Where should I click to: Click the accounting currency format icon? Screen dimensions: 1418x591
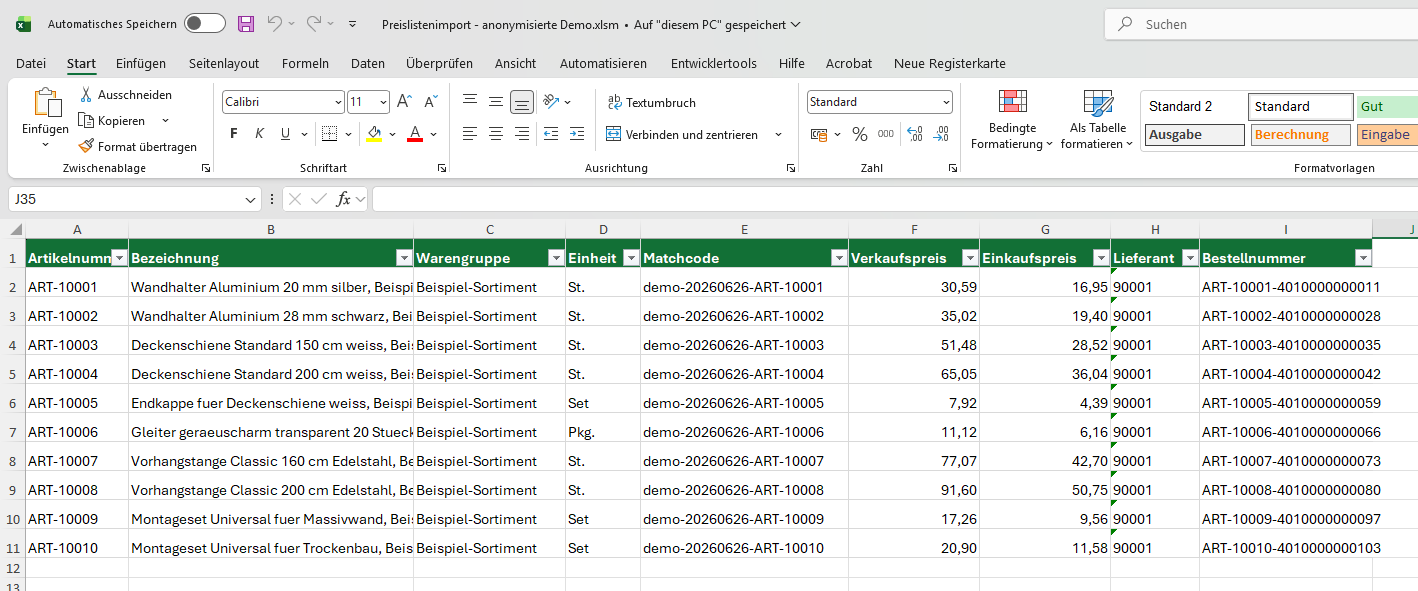tap(819, 134)
